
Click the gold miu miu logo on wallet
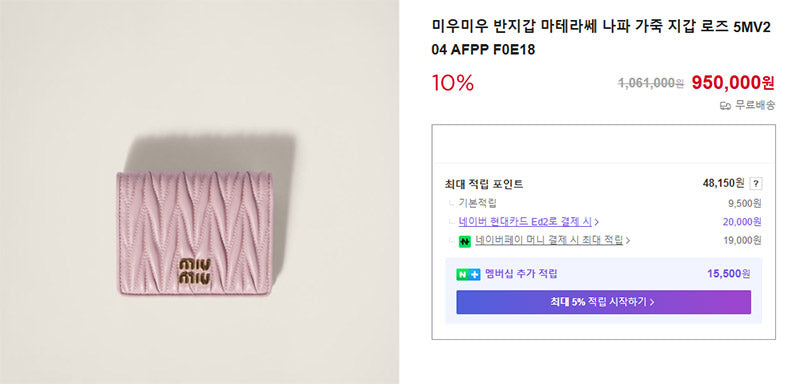pos(194,270)
